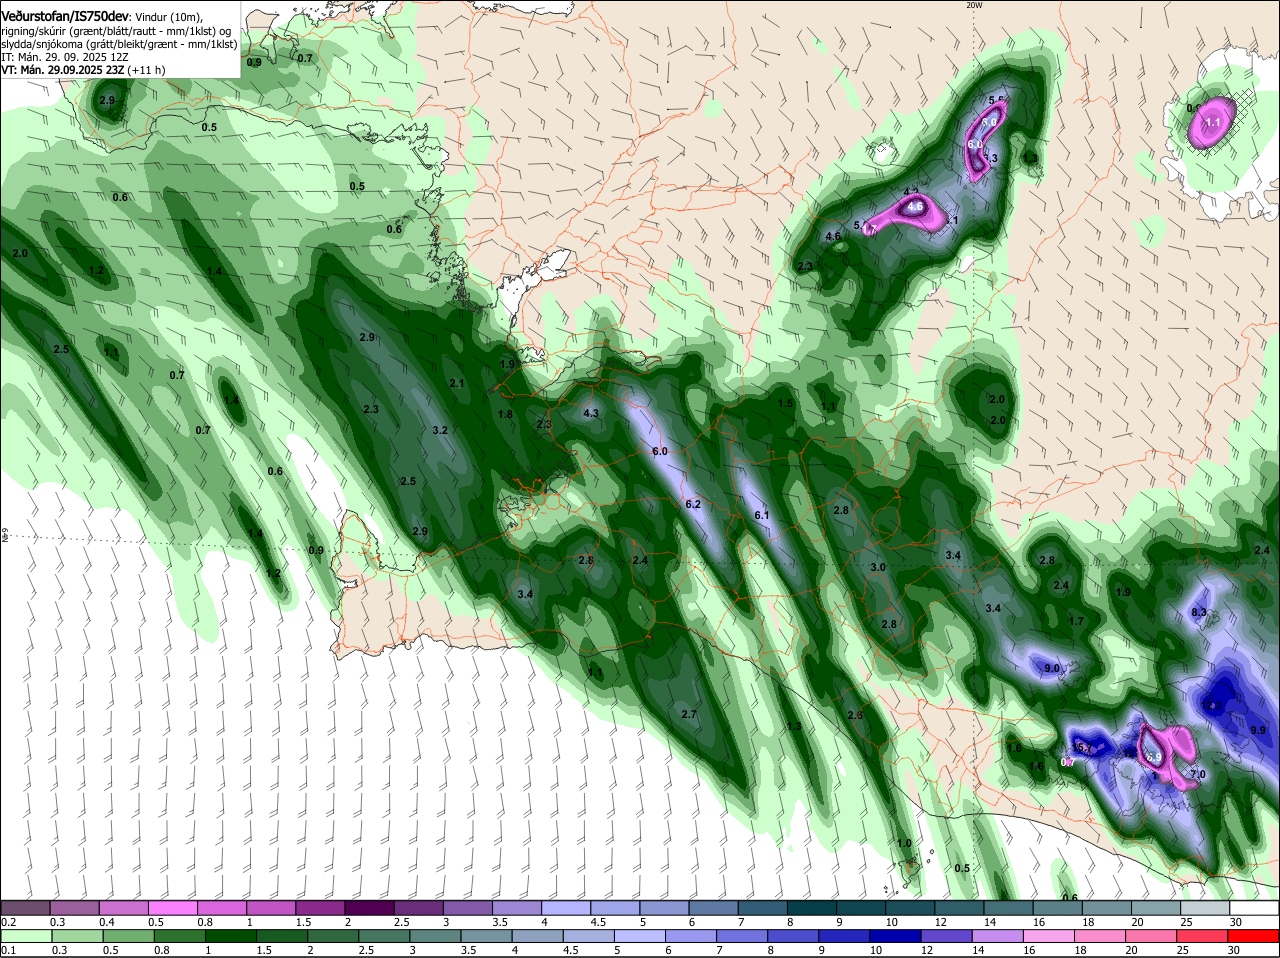The width and height of the screenshot is (1280, 958).
Task: Pick the purple 3 swatch in the snow legend
Action: (x=467, y=908)
